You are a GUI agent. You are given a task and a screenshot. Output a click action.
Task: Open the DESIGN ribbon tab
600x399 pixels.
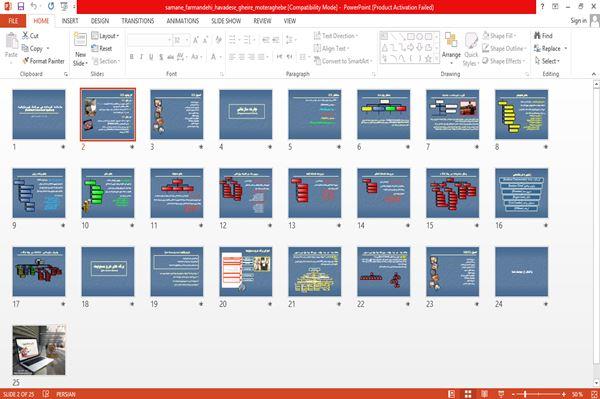click(x=100, y=21)
